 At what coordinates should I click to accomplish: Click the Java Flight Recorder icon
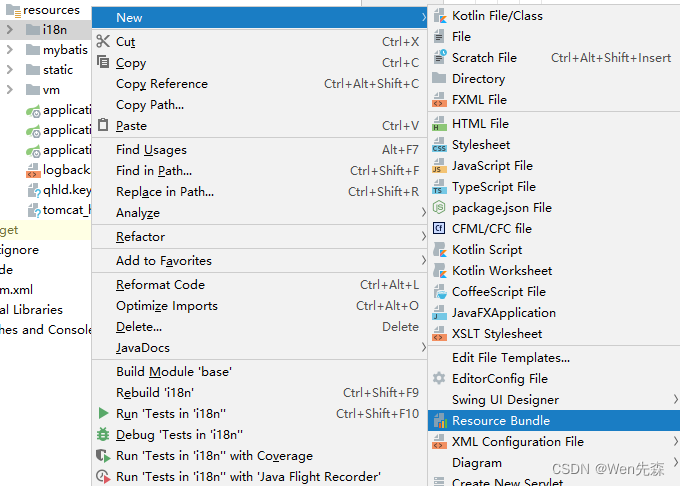103,477
